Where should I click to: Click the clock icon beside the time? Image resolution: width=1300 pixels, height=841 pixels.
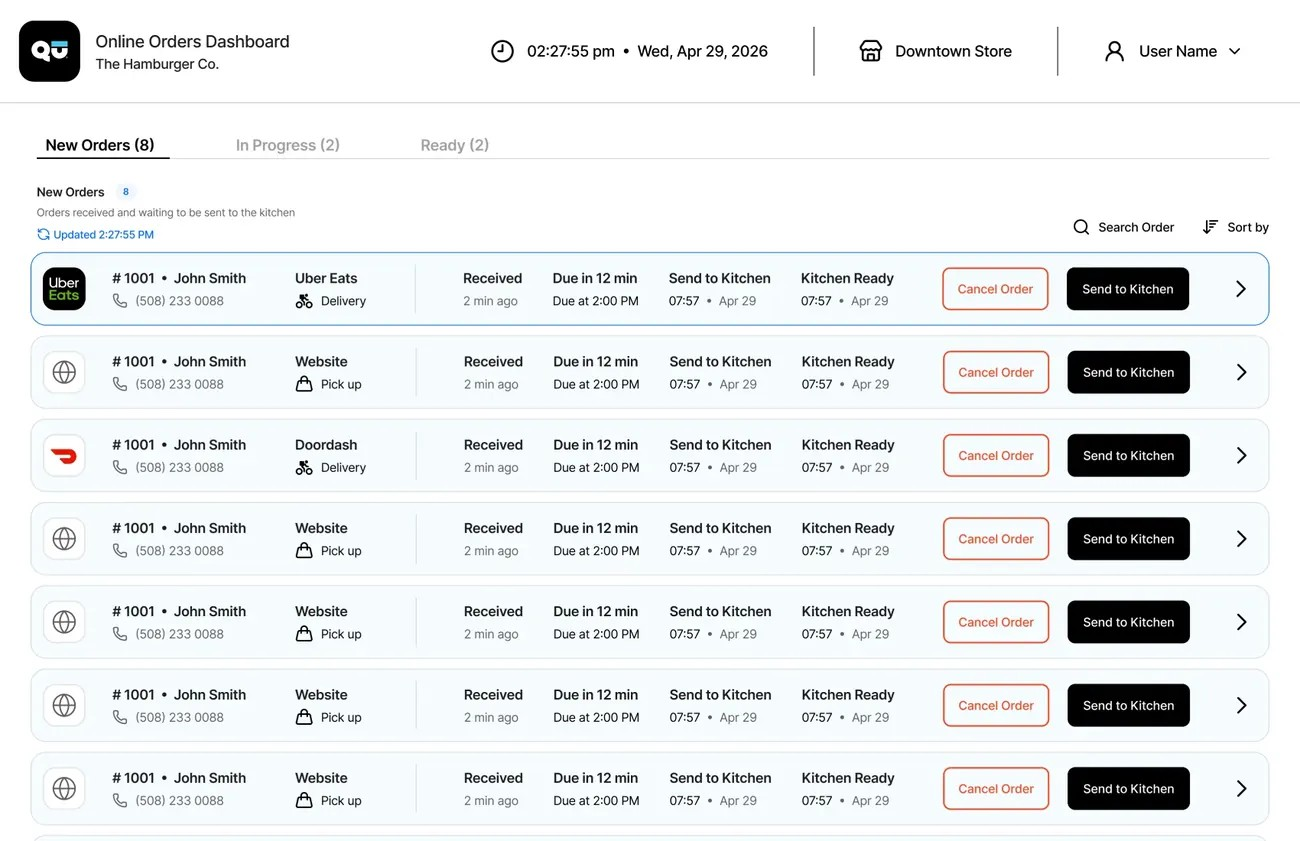click(x=502, y=51)
